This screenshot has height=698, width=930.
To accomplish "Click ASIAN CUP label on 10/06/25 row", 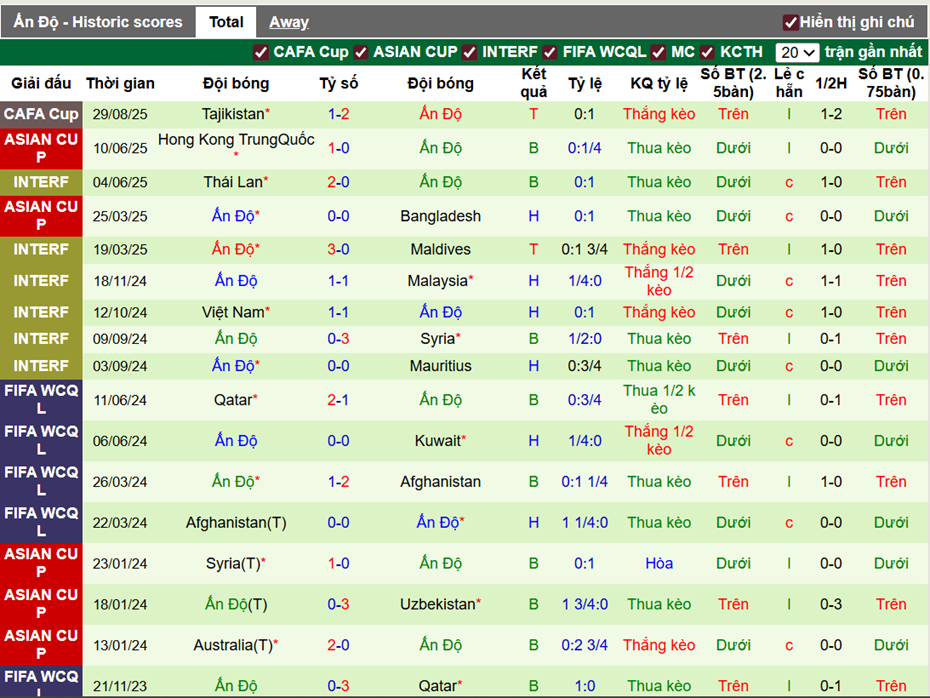I will [x=41, y=148].
